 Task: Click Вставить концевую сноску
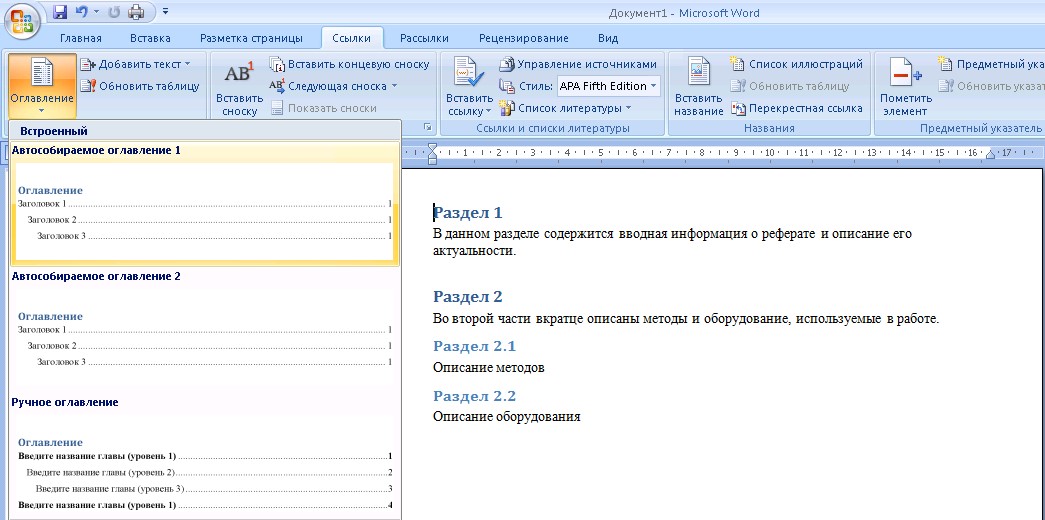click(x=349, y=64)
